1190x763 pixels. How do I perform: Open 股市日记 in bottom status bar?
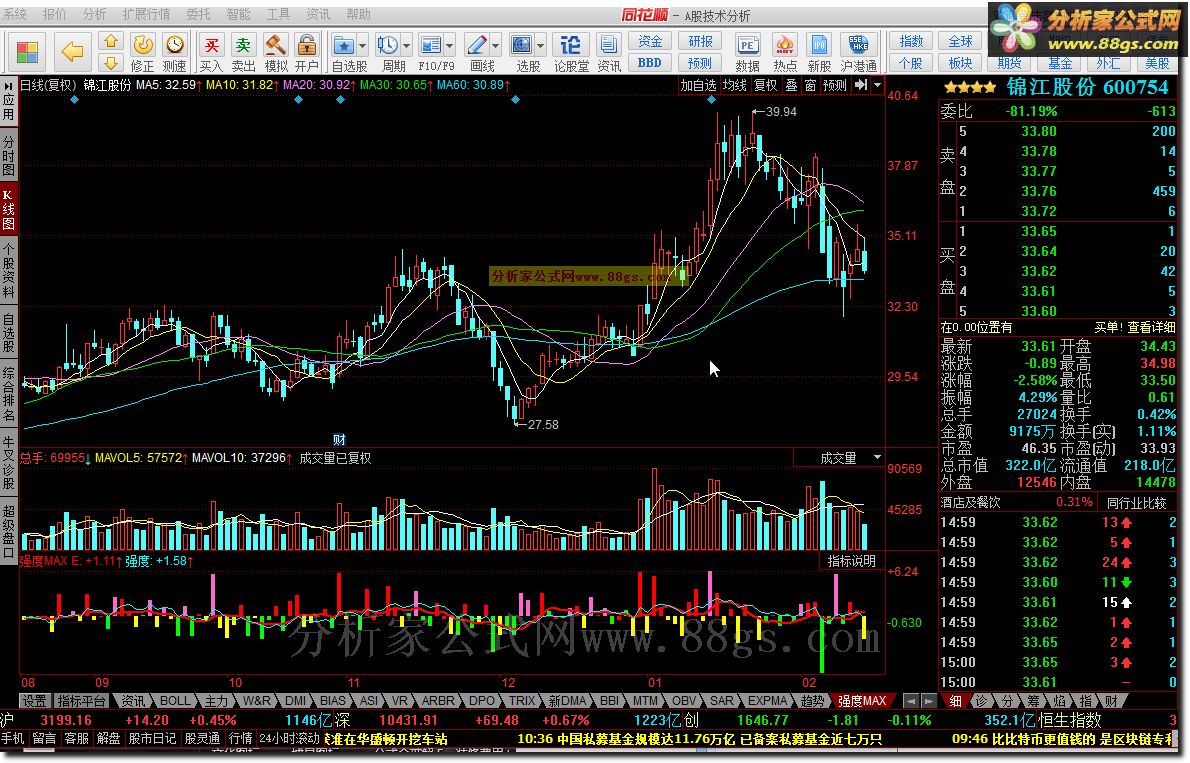pyautogui.click(x=152, y=738)
